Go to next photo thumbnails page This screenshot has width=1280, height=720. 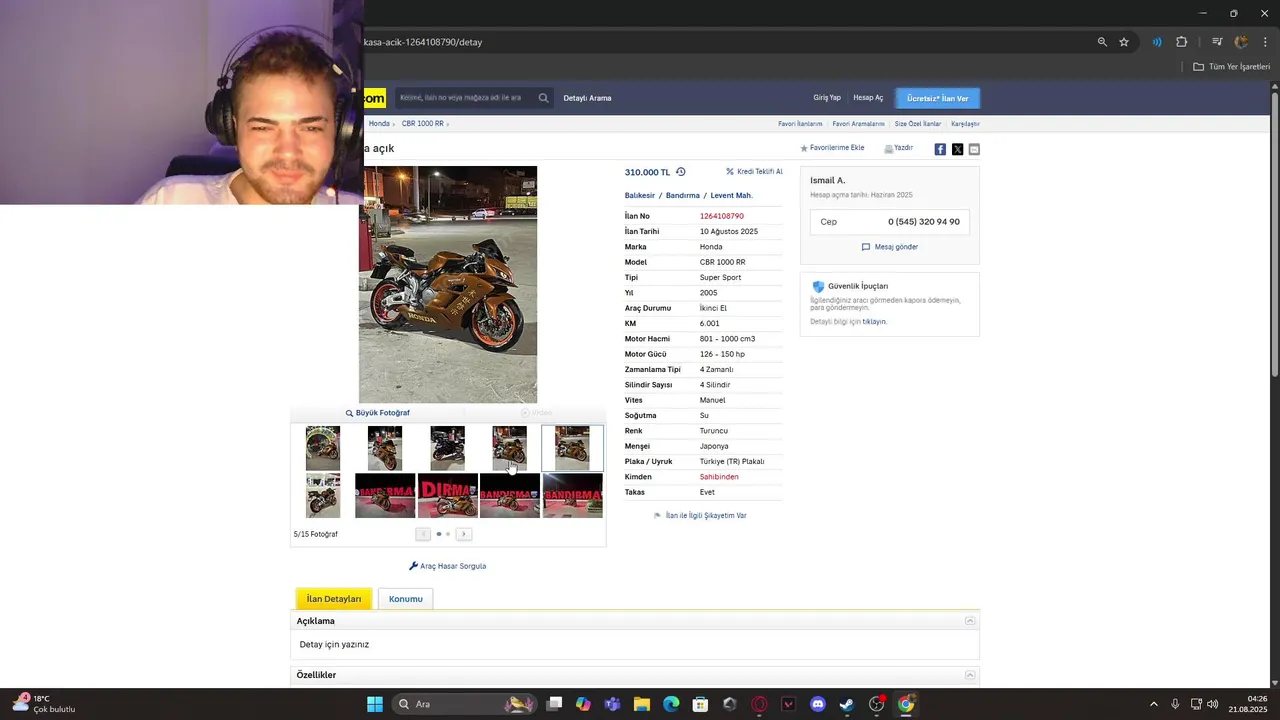[x=463, y=534]
